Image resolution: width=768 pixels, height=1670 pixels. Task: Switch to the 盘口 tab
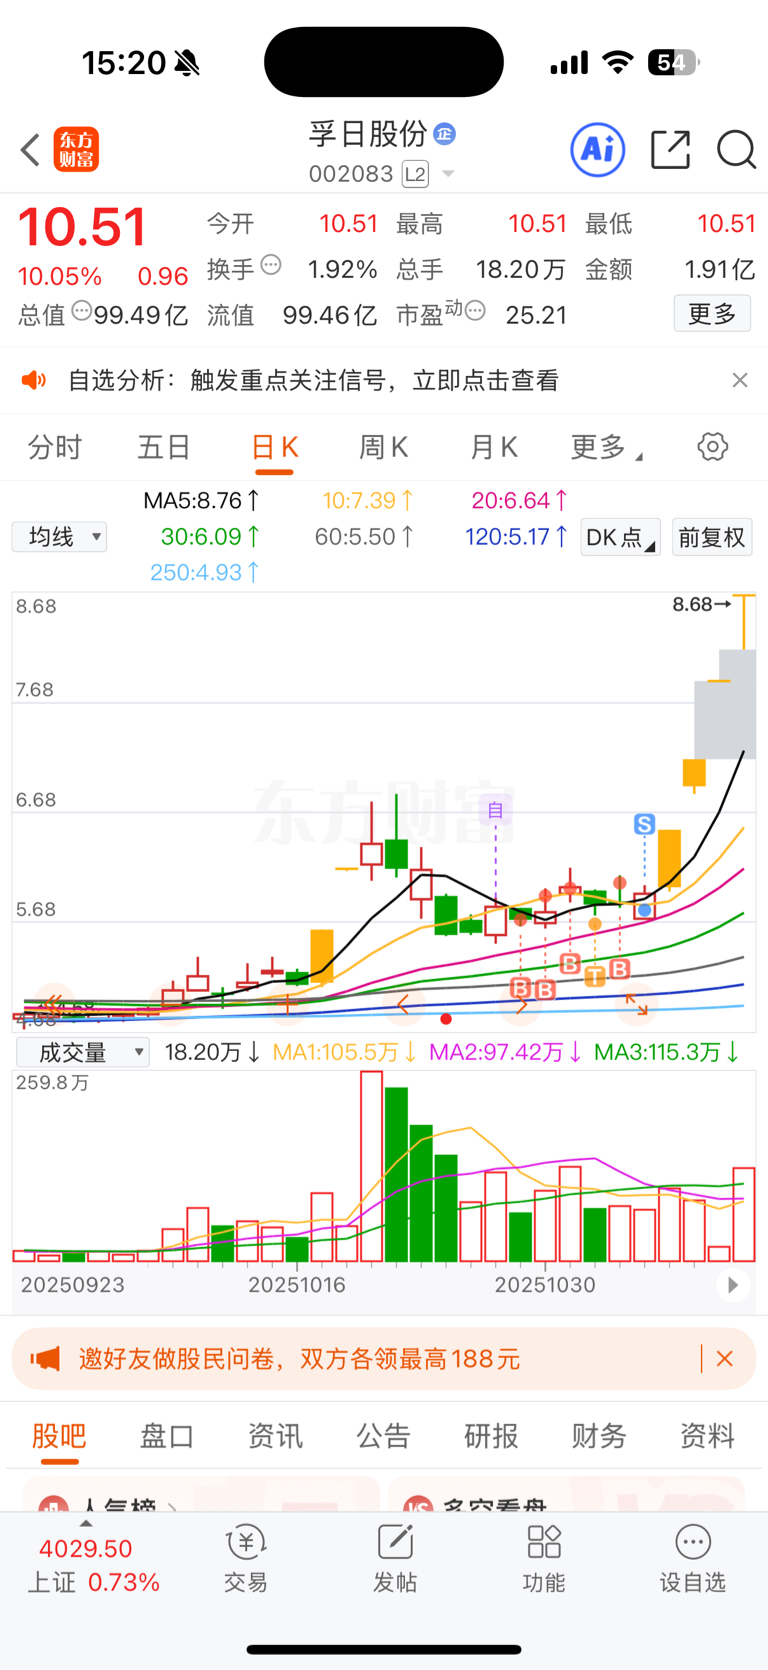[x=167, y=1436]
